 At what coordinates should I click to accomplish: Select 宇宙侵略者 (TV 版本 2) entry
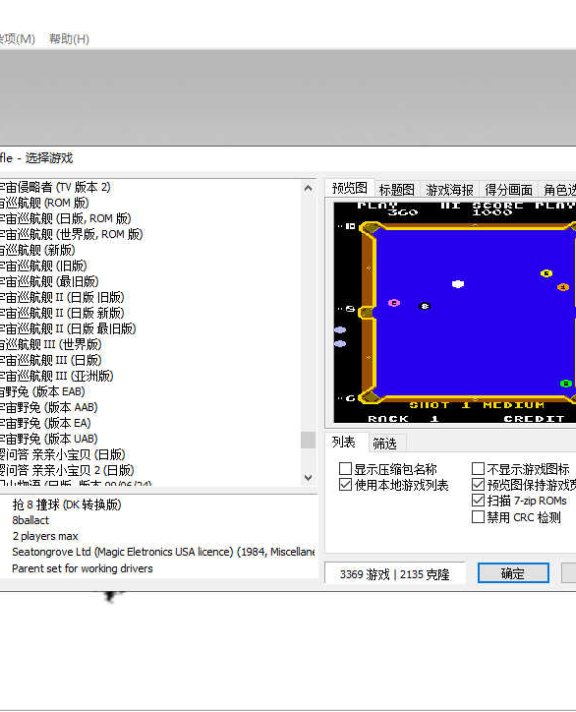point(55,187)
